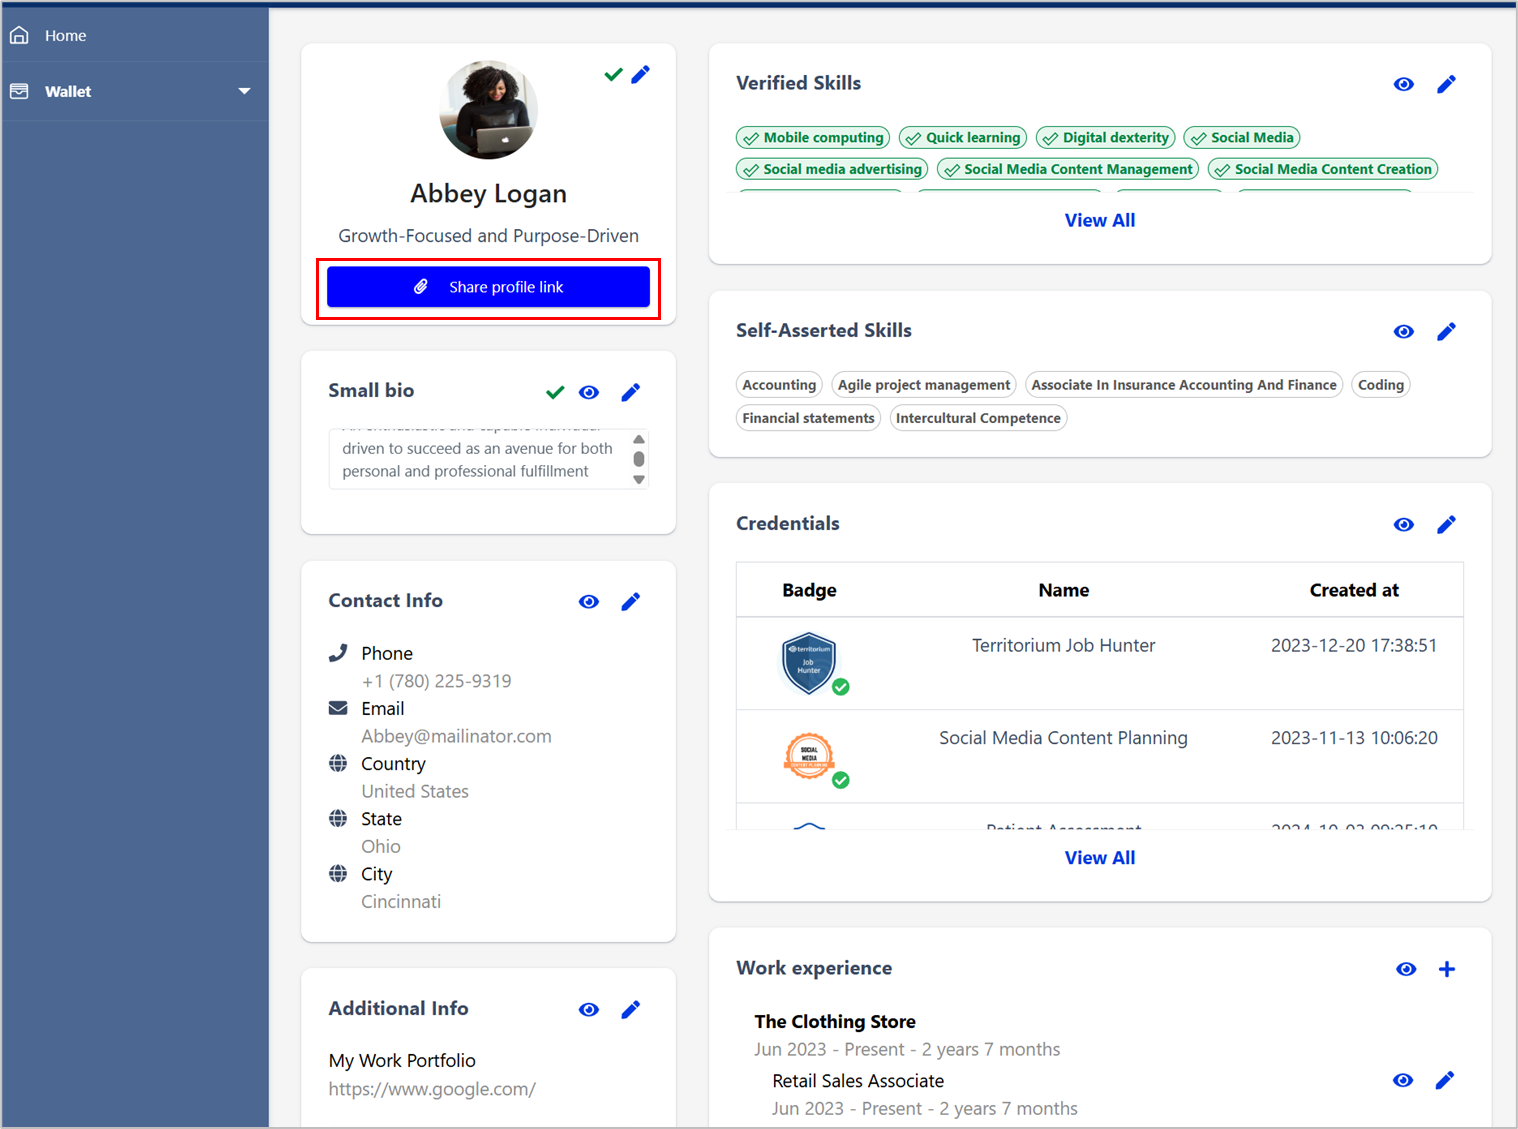The image size is (1518, 1129).
Task: View all Verified Skills
Action: (x=1099, y=220)
